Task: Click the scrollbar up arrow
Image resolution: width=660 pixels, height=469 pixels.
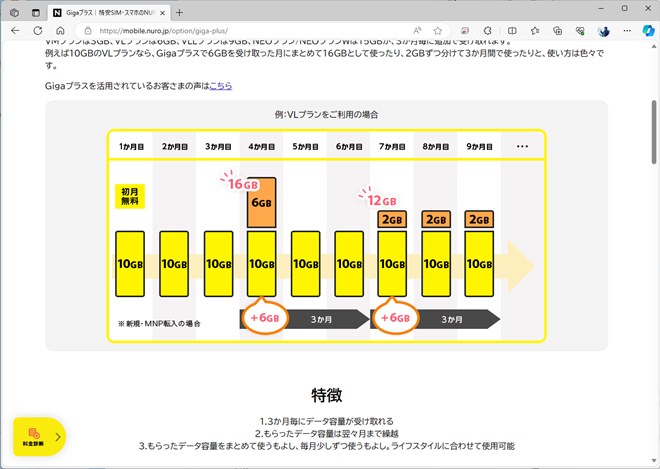Action: (654, 45)
